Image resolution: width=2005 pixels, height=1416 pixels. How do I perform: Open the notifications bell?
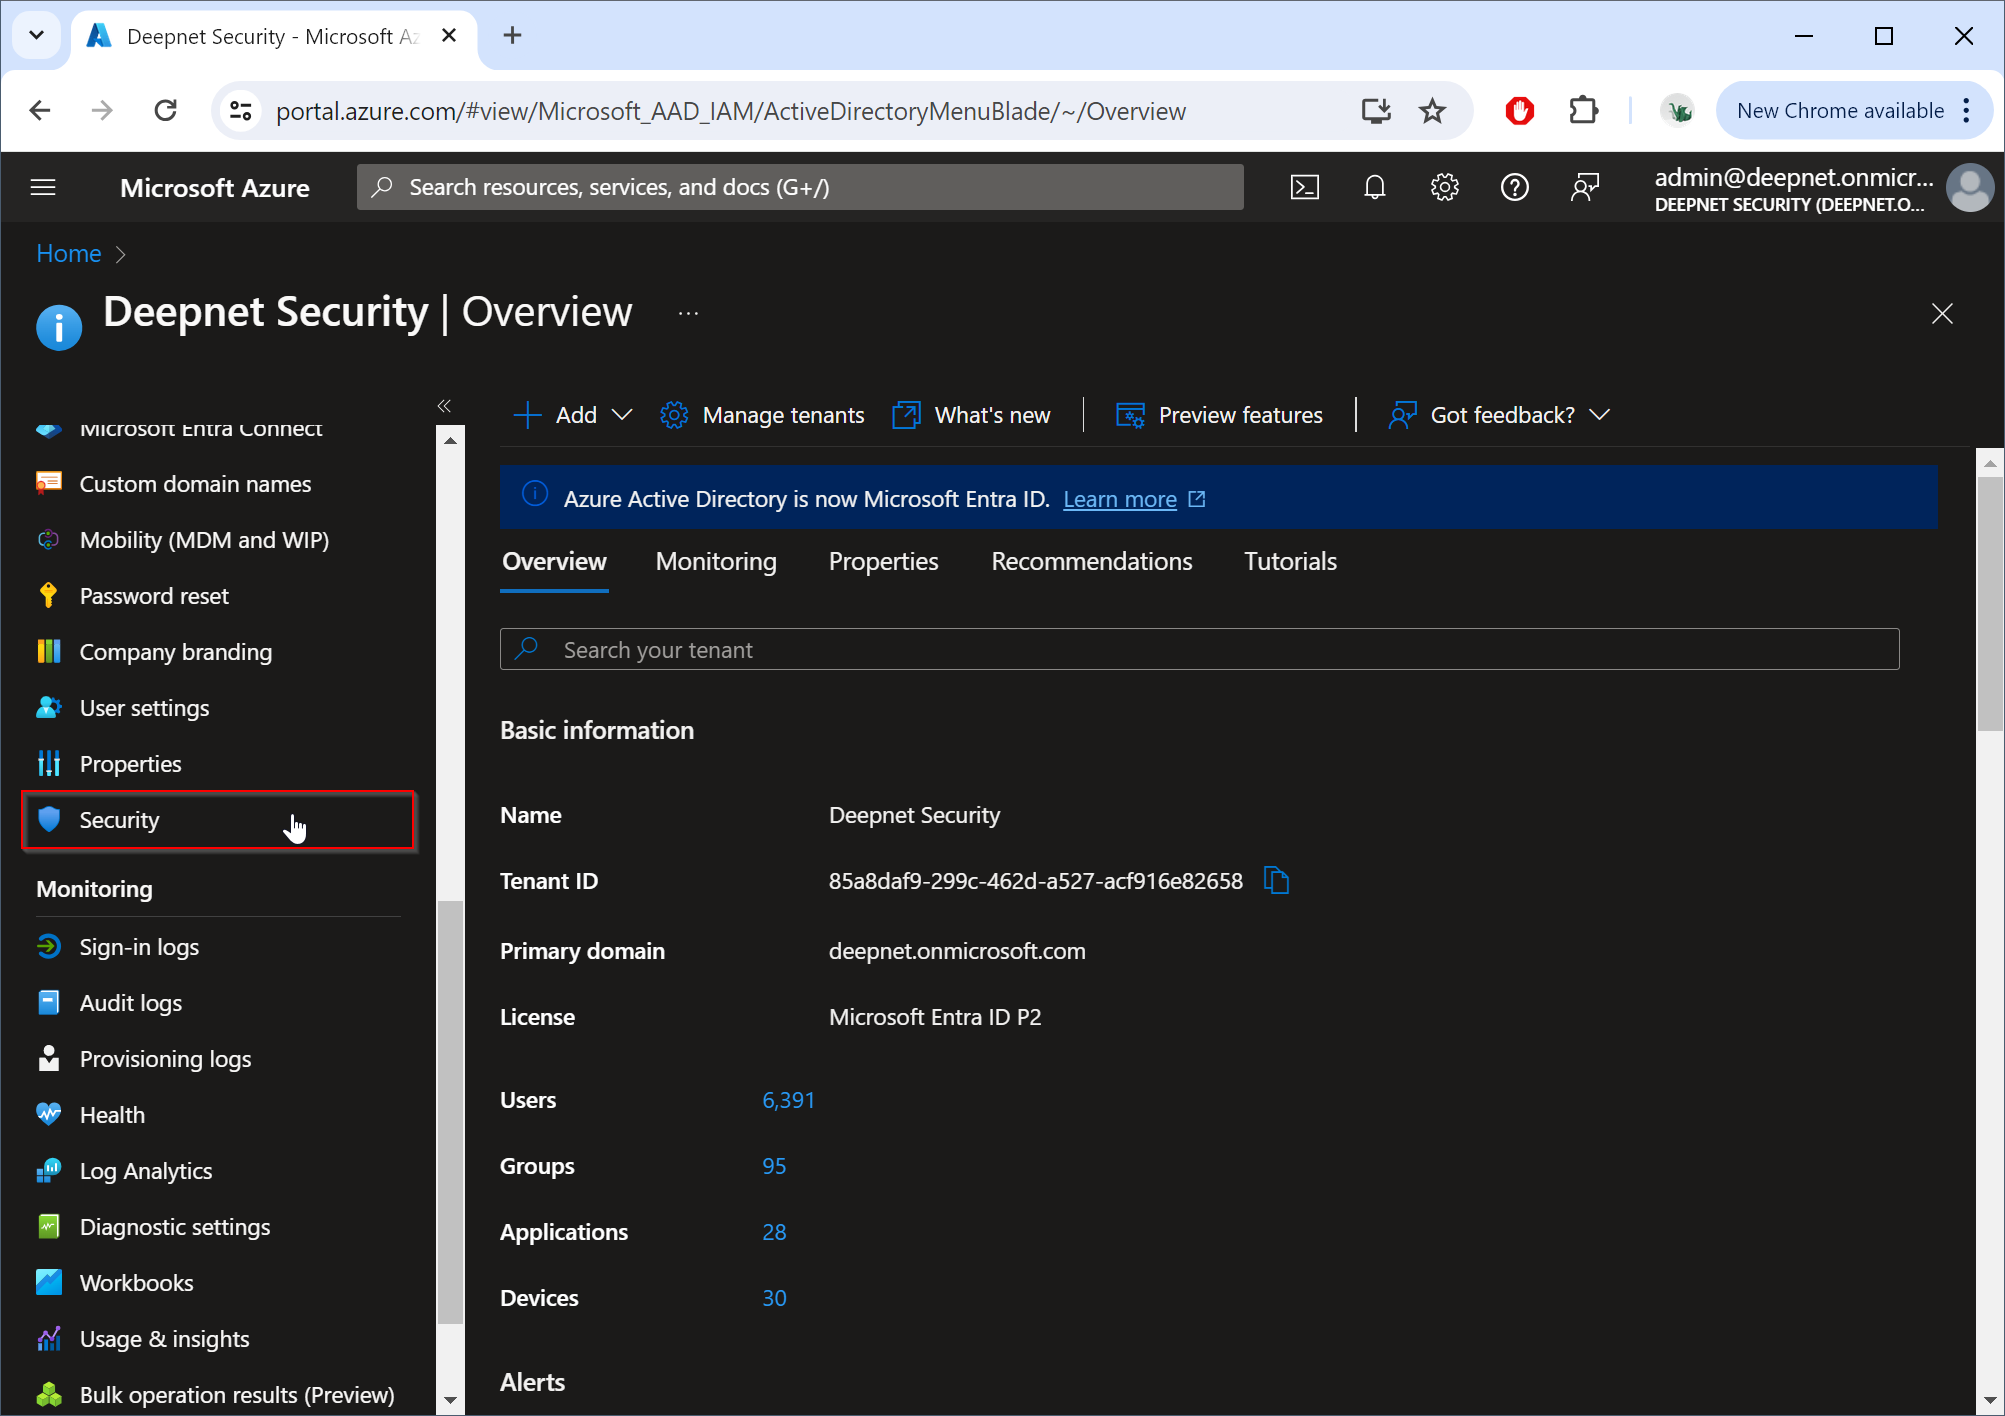click(x=1375, y=187)
